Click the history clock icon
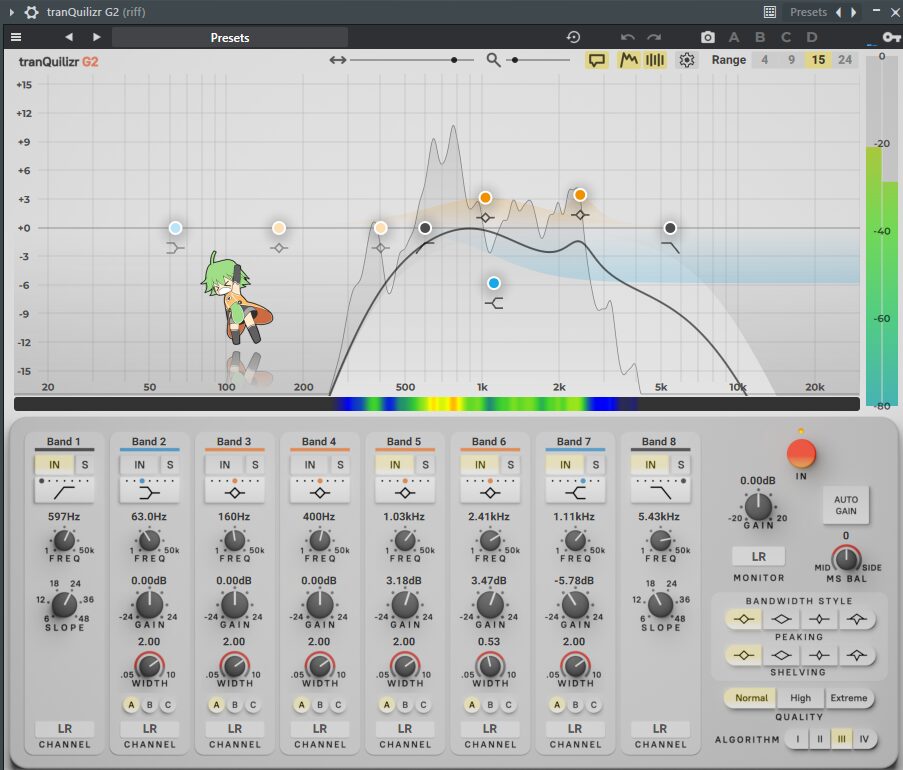The height and width of the screenshot is (770, 903). tap(573, 37)
